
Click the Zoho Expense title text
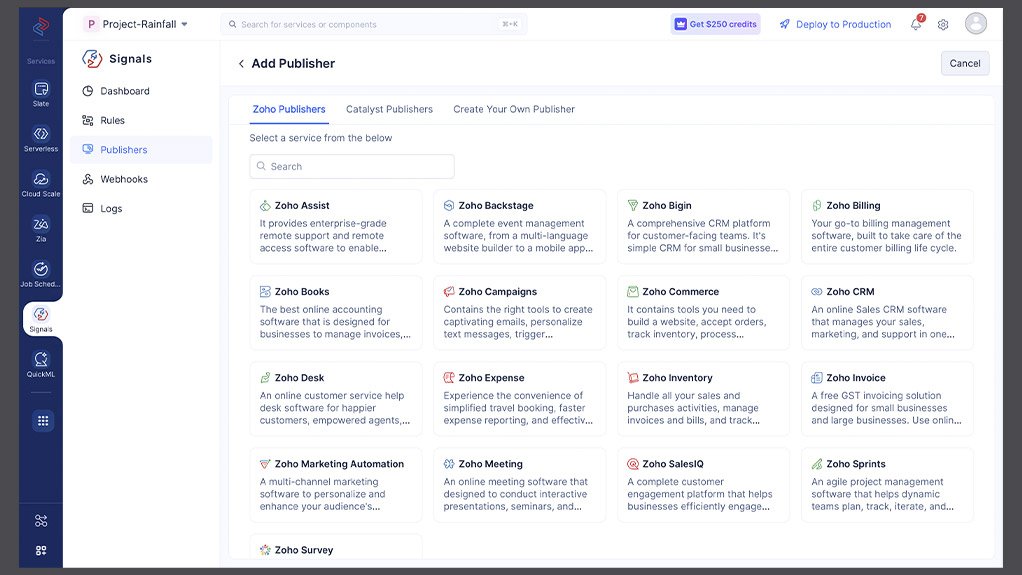click(491, 377)
